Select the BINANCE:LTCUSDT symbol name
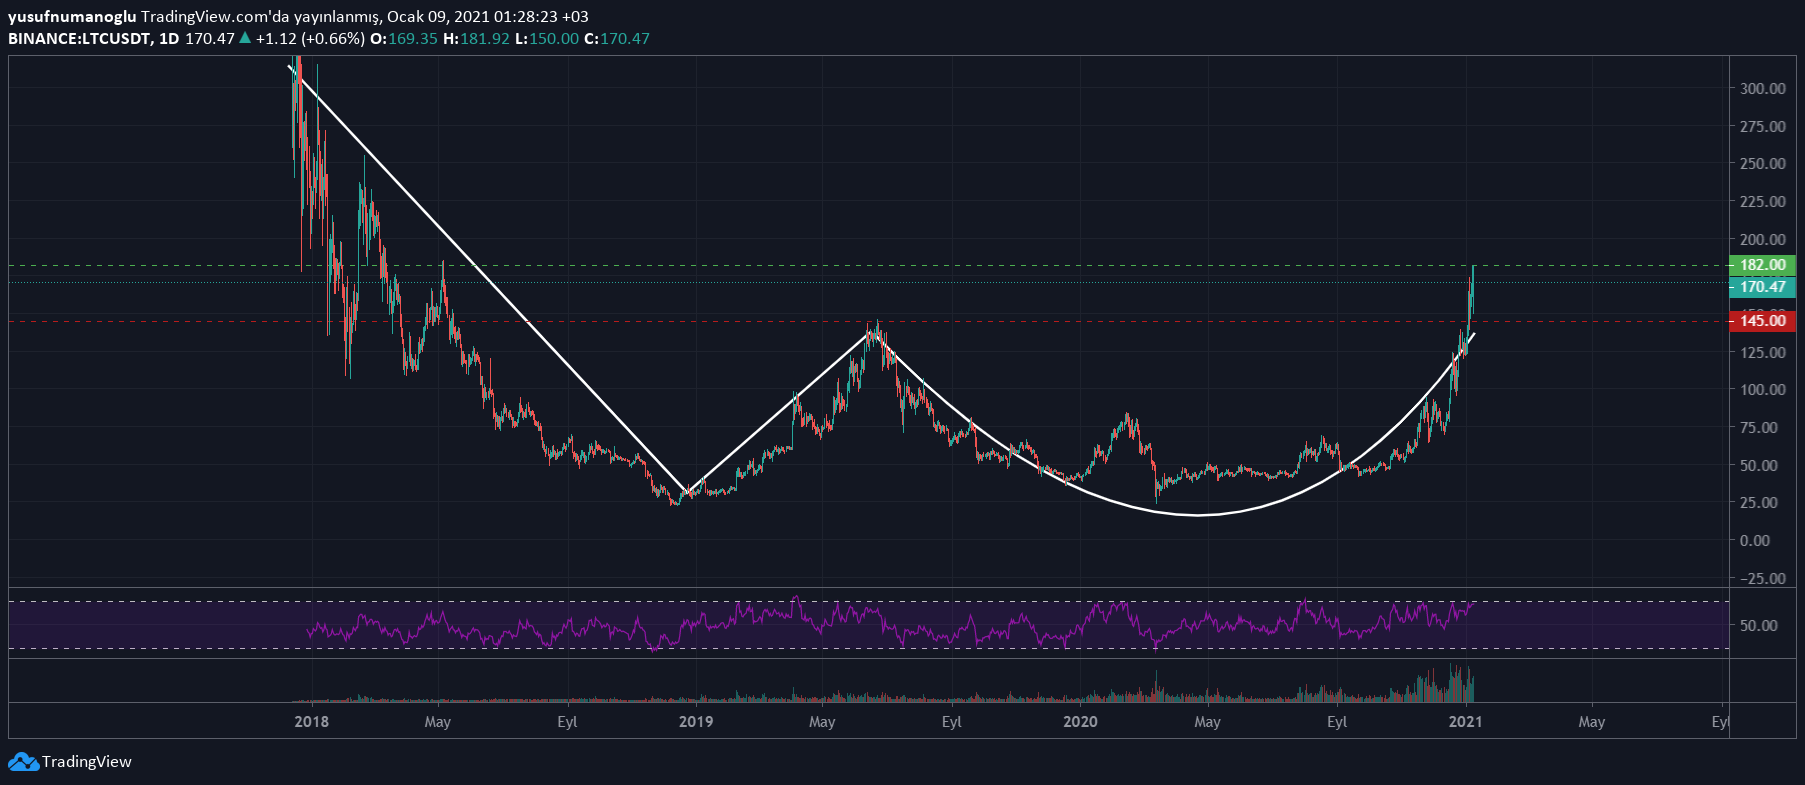Screen dimensions: 1805x785 click(79, 39)
